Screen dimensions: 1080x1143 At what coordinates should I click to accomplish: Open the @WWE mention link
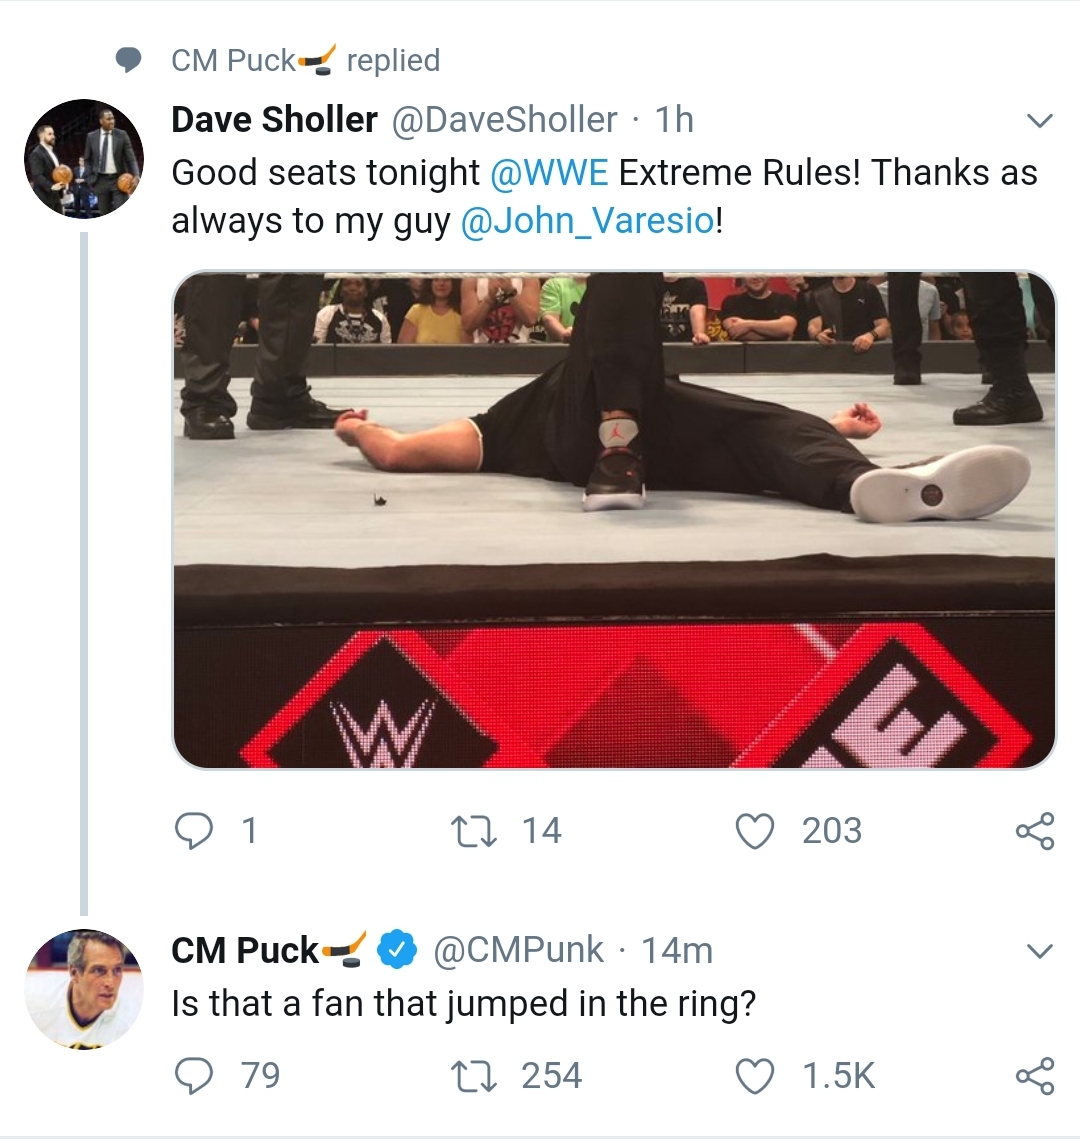pos(549,173)
